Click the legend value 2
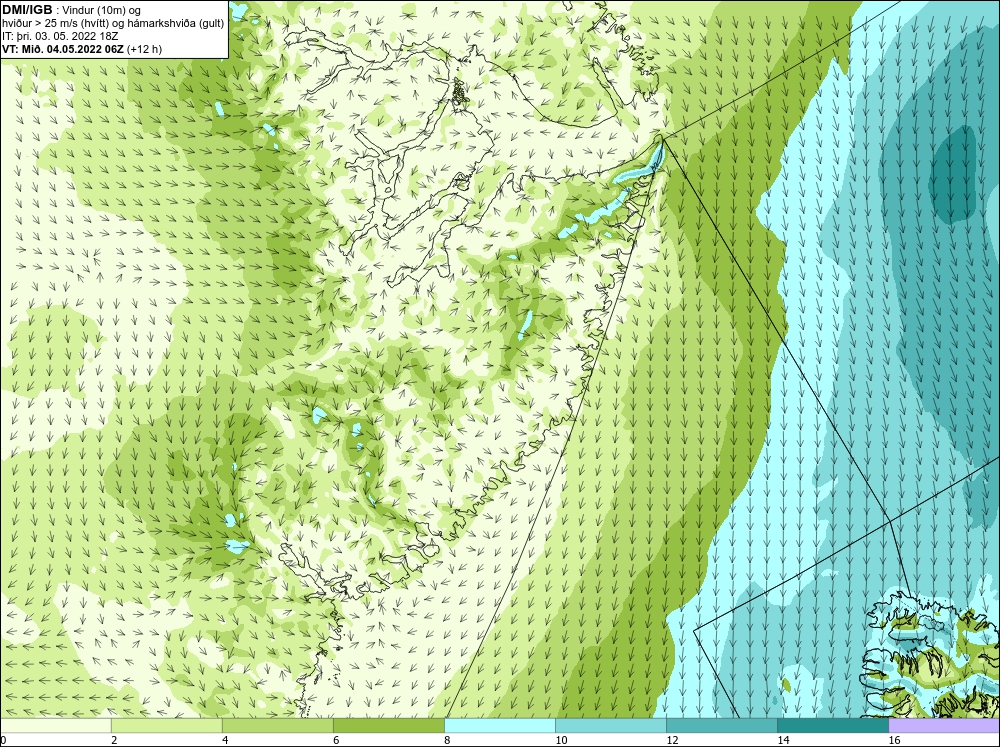 coord(114,740)
